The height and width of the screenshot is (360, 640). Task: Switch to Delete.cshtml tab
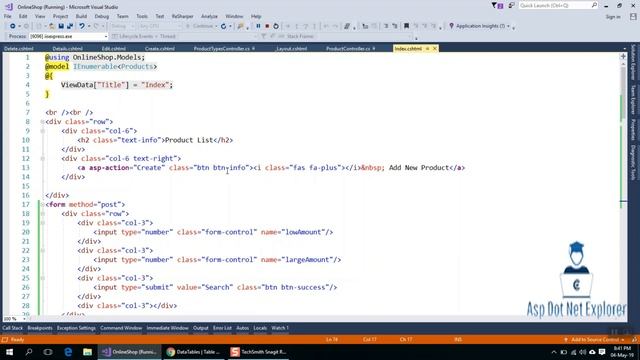(19, 49)
